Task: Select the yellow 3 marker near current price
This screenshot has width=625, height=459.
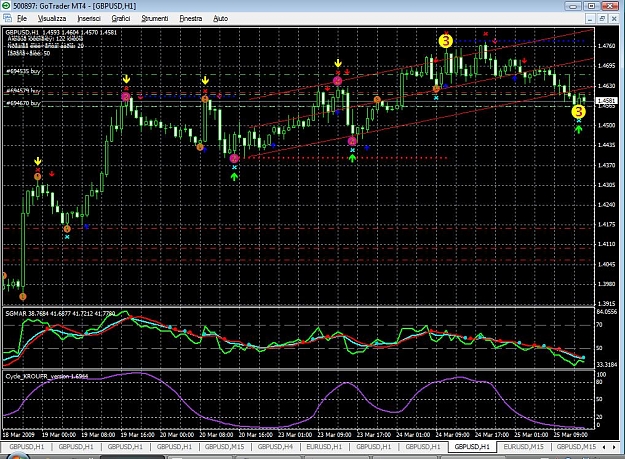Action: click(578, 112)
